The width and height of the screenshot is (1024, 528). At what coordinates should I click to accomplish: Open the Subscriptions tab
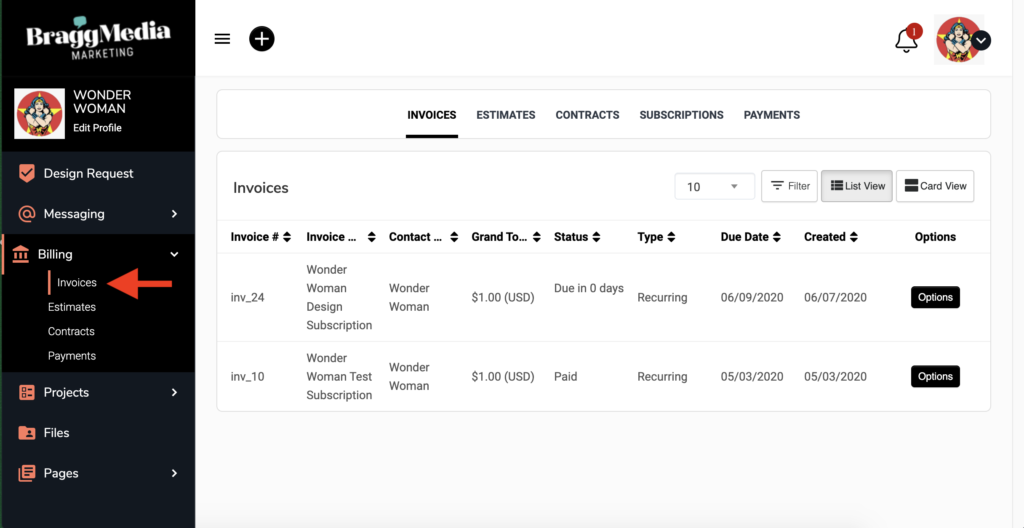pyautogui.click(x=681, y=115)
